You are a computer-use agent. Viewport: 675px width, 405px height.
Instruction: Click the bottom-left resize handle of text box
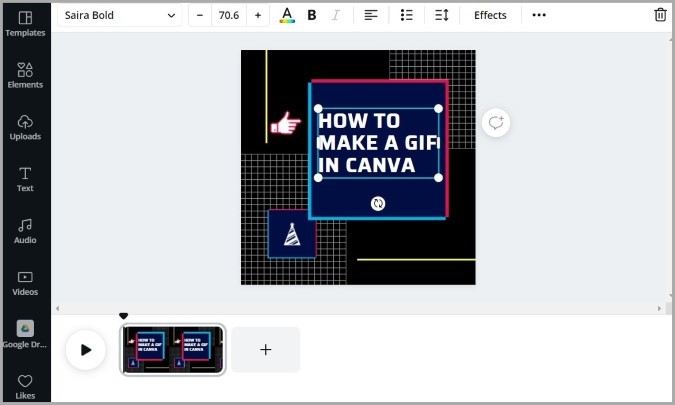coord(318,178)
